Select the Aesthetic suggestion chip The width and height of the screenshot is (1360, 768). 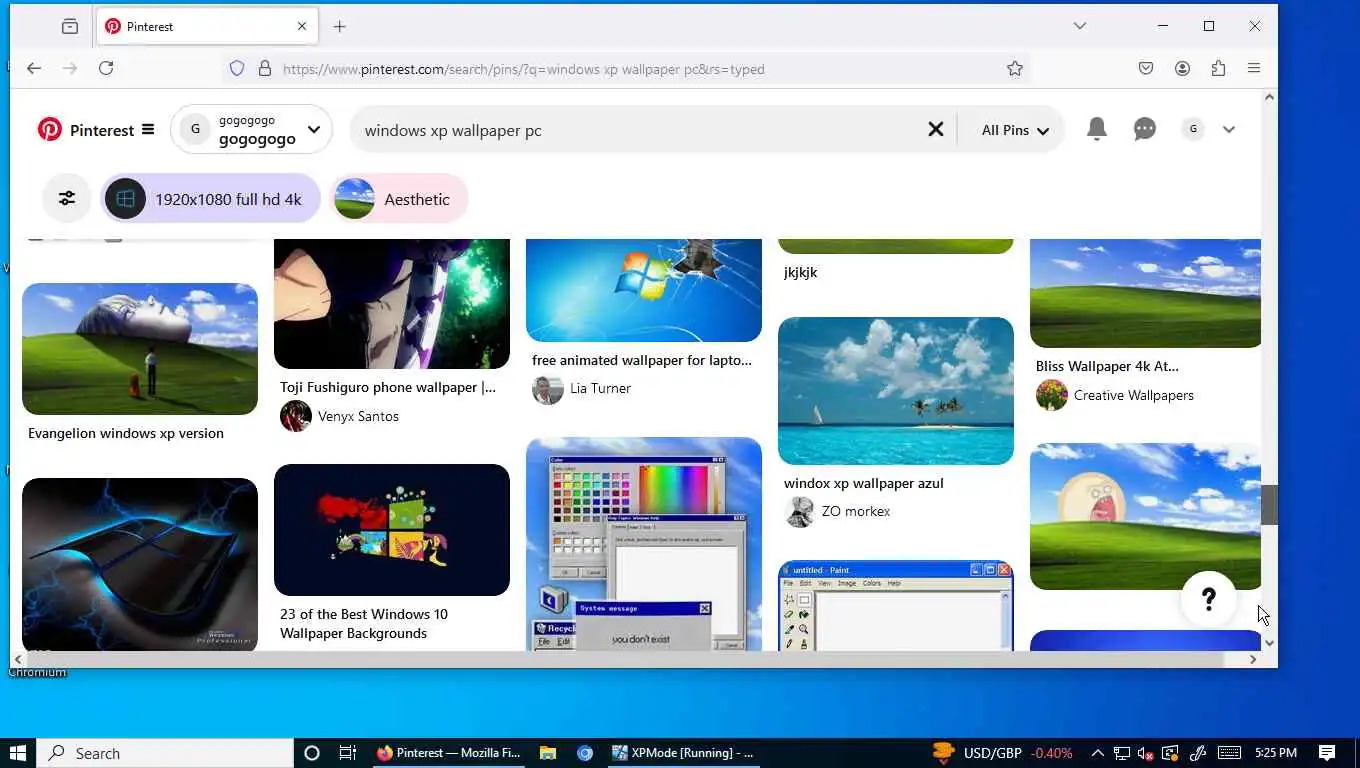click(x=399, y=199)
